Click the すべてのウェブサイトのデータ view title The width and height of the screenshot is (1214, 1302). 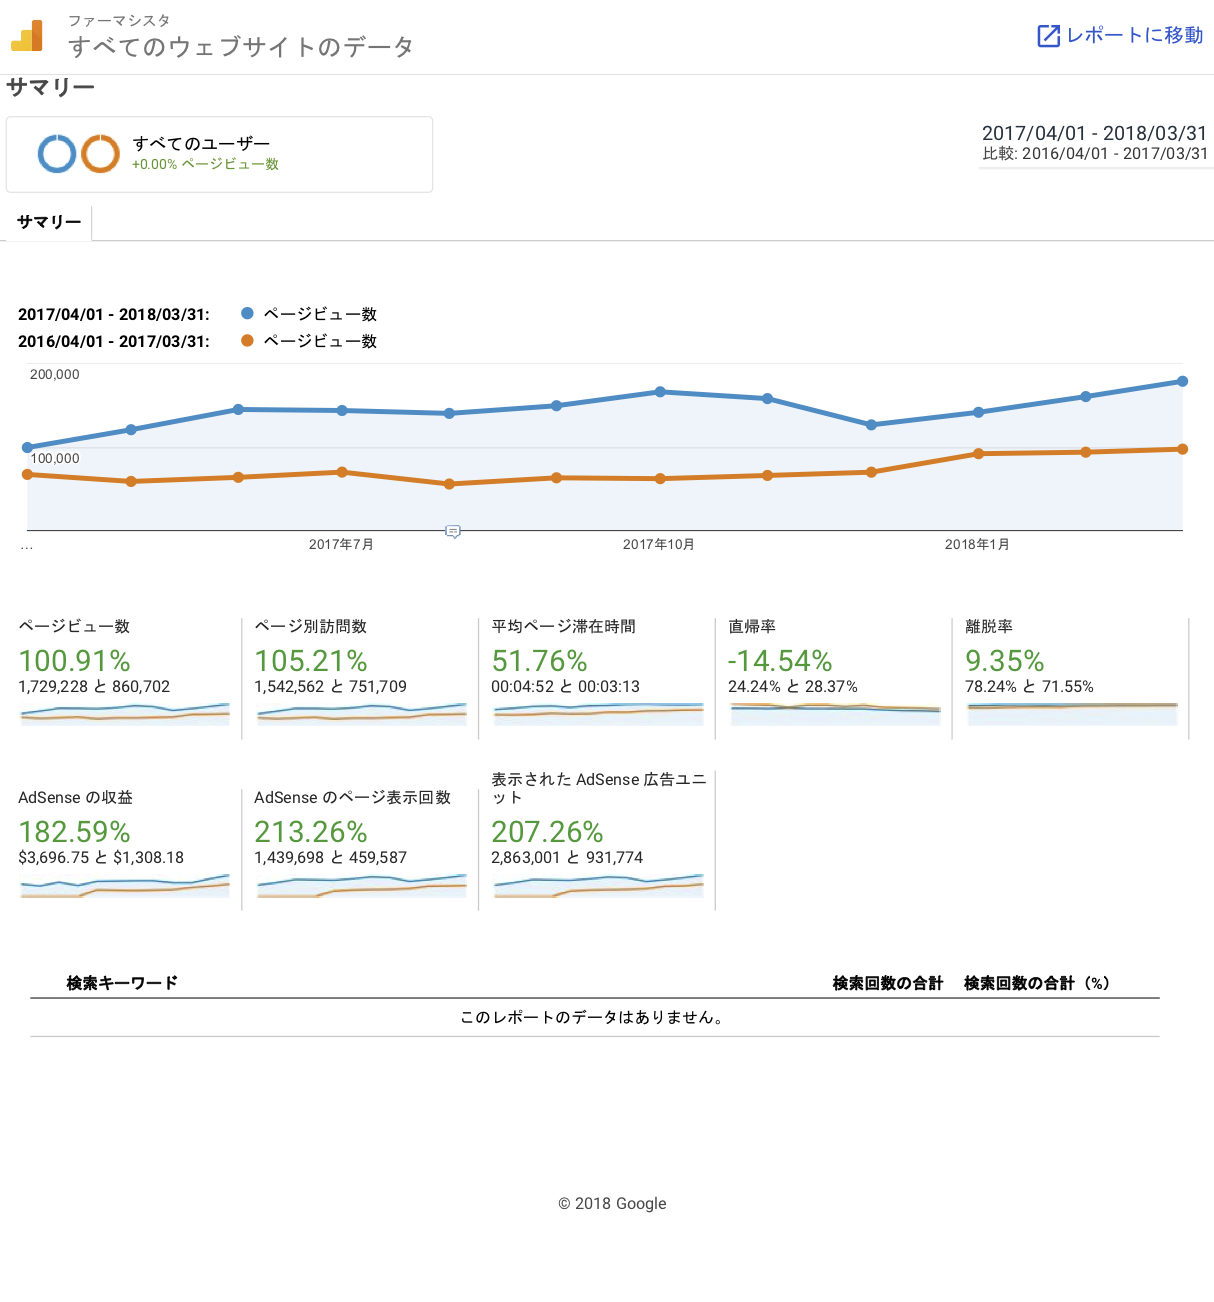coord(241,47)
